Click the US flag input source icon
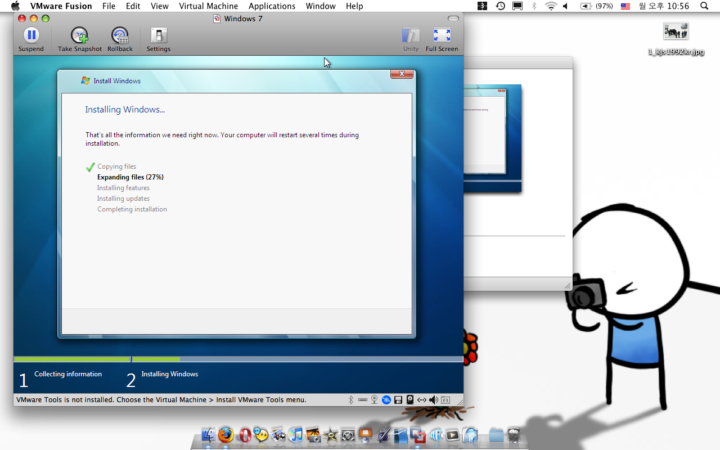 pos(625,6)
